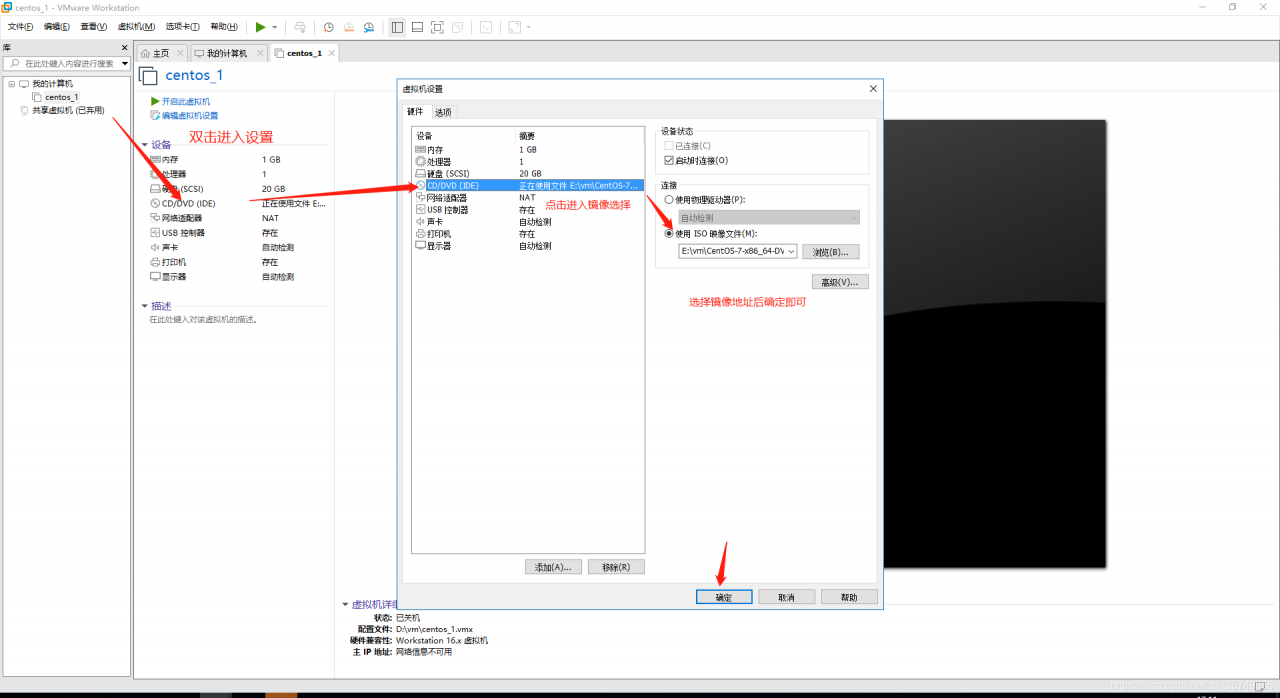Toggle the 启动时连接(O) checkbox
Viewport: 1280px width, 698px height.
670,160
